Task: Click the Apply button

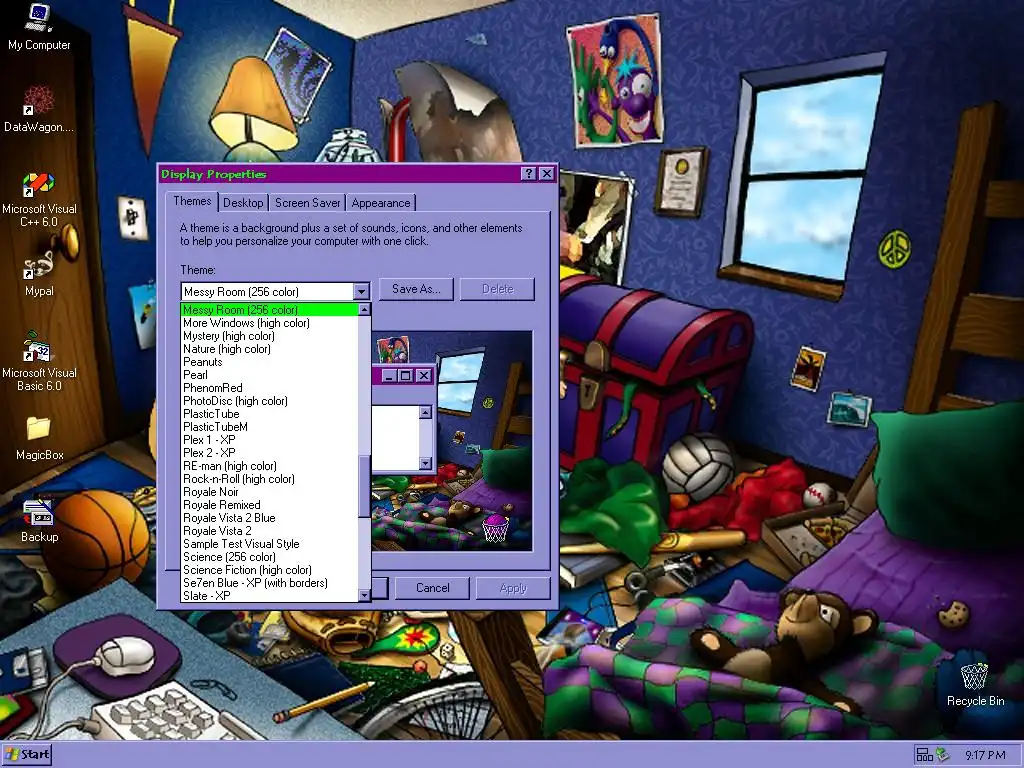Action: coord(513,588)
